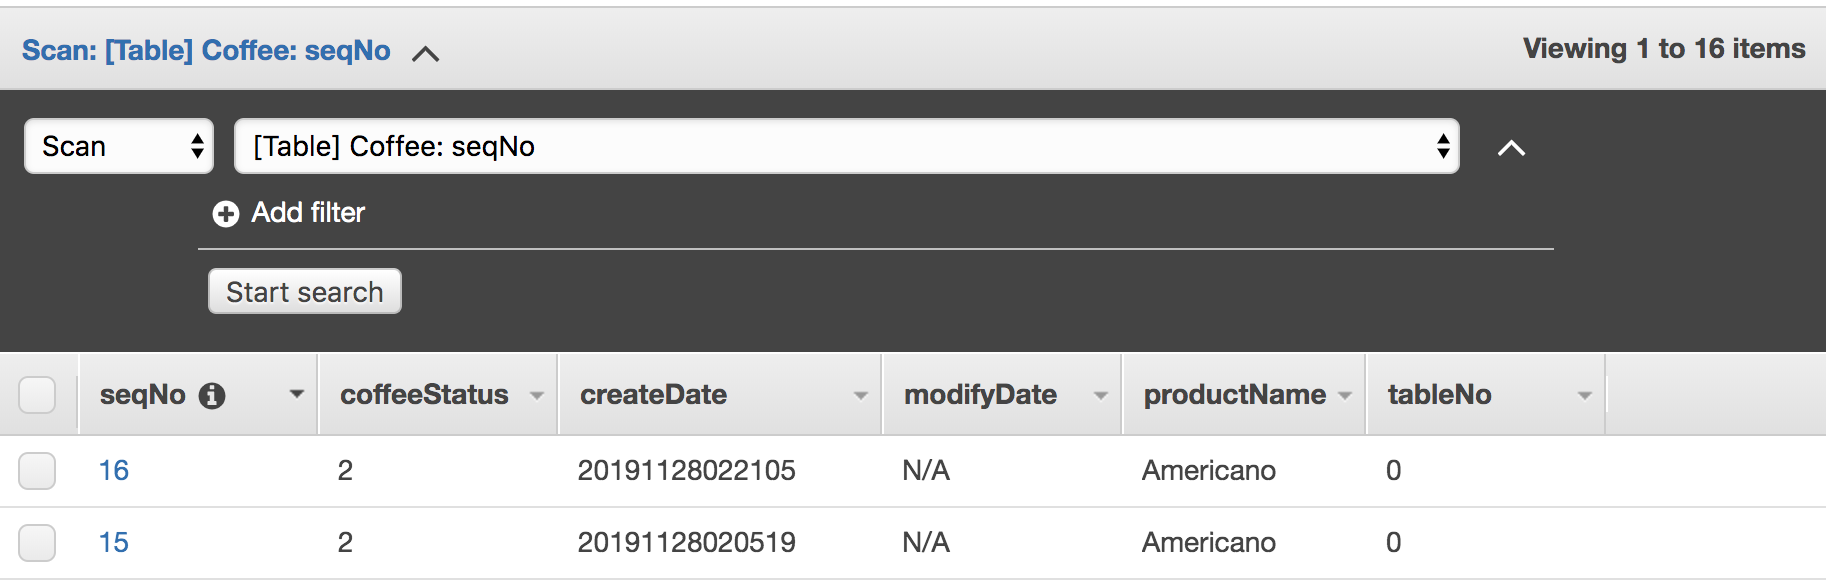Open the [Table] Coffee: seqNo dropdown
Viewport: 1830px width, 584px height.
coord(846,147)
